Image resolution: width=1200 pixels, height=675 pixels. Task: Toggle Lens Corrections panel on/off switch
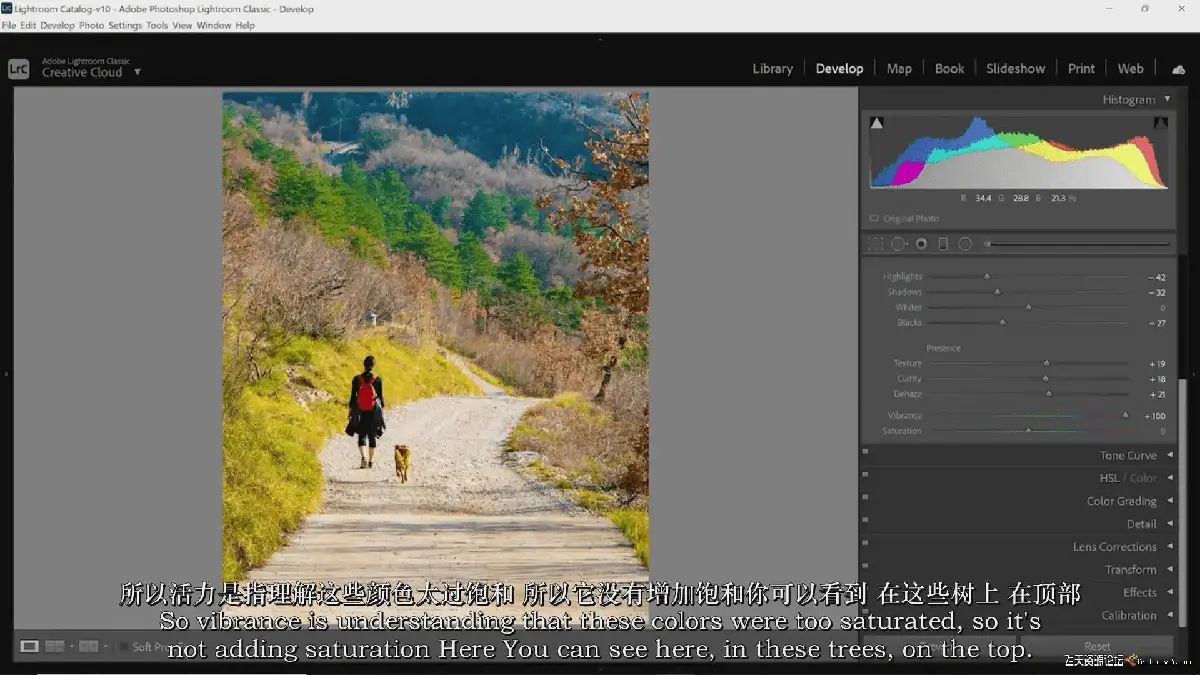pos(865,544)
